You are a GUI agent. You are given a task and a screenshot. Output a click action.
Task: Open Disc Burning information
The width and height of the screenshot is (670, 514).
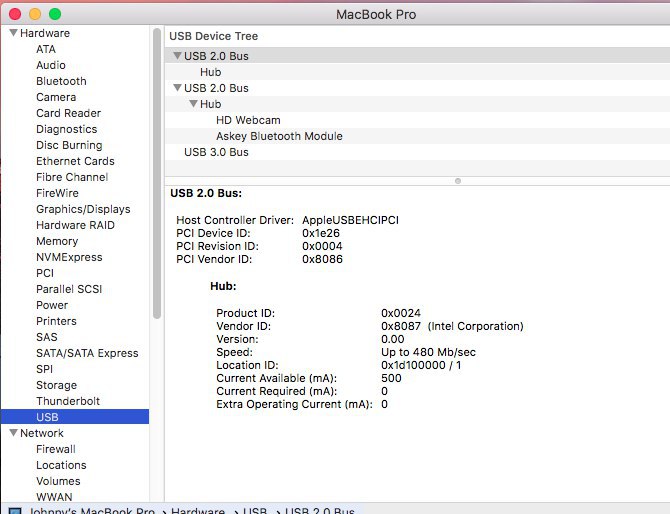coord(69,145)
